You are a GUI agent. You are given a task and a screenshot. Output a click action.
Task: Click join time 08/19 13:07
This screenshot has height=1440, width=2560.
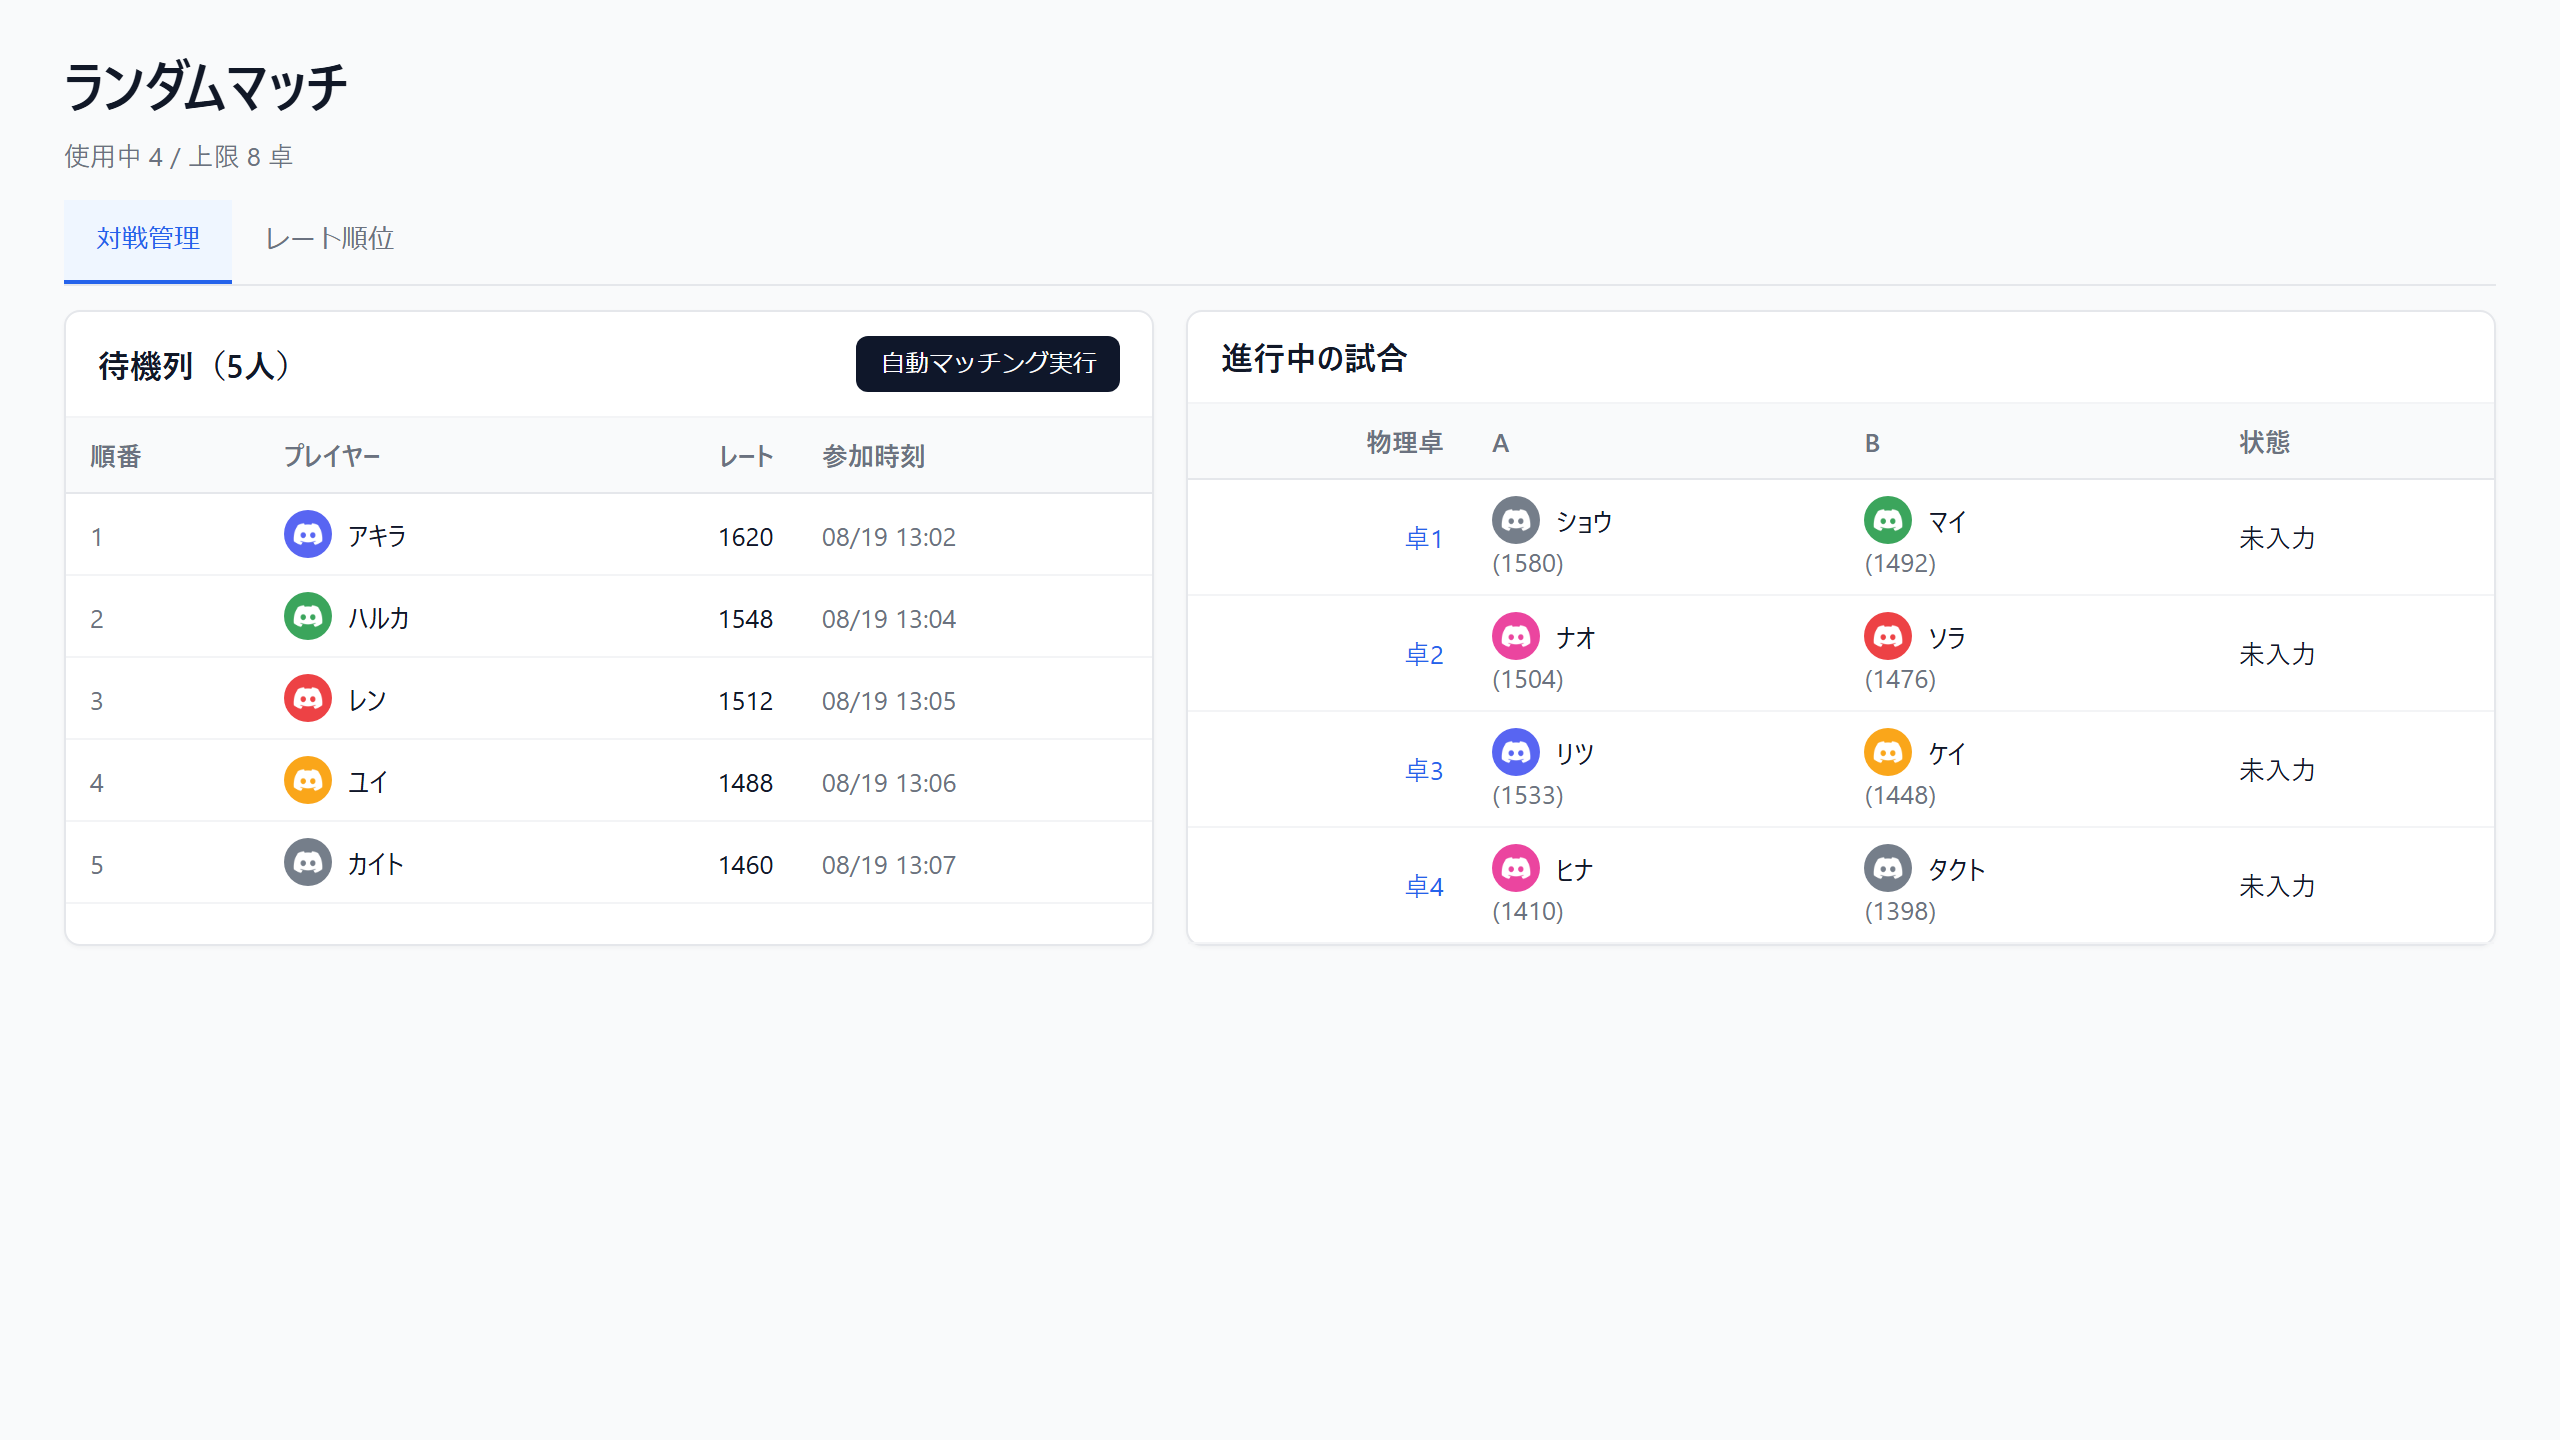pyautogui.click(x=889, y=865)
